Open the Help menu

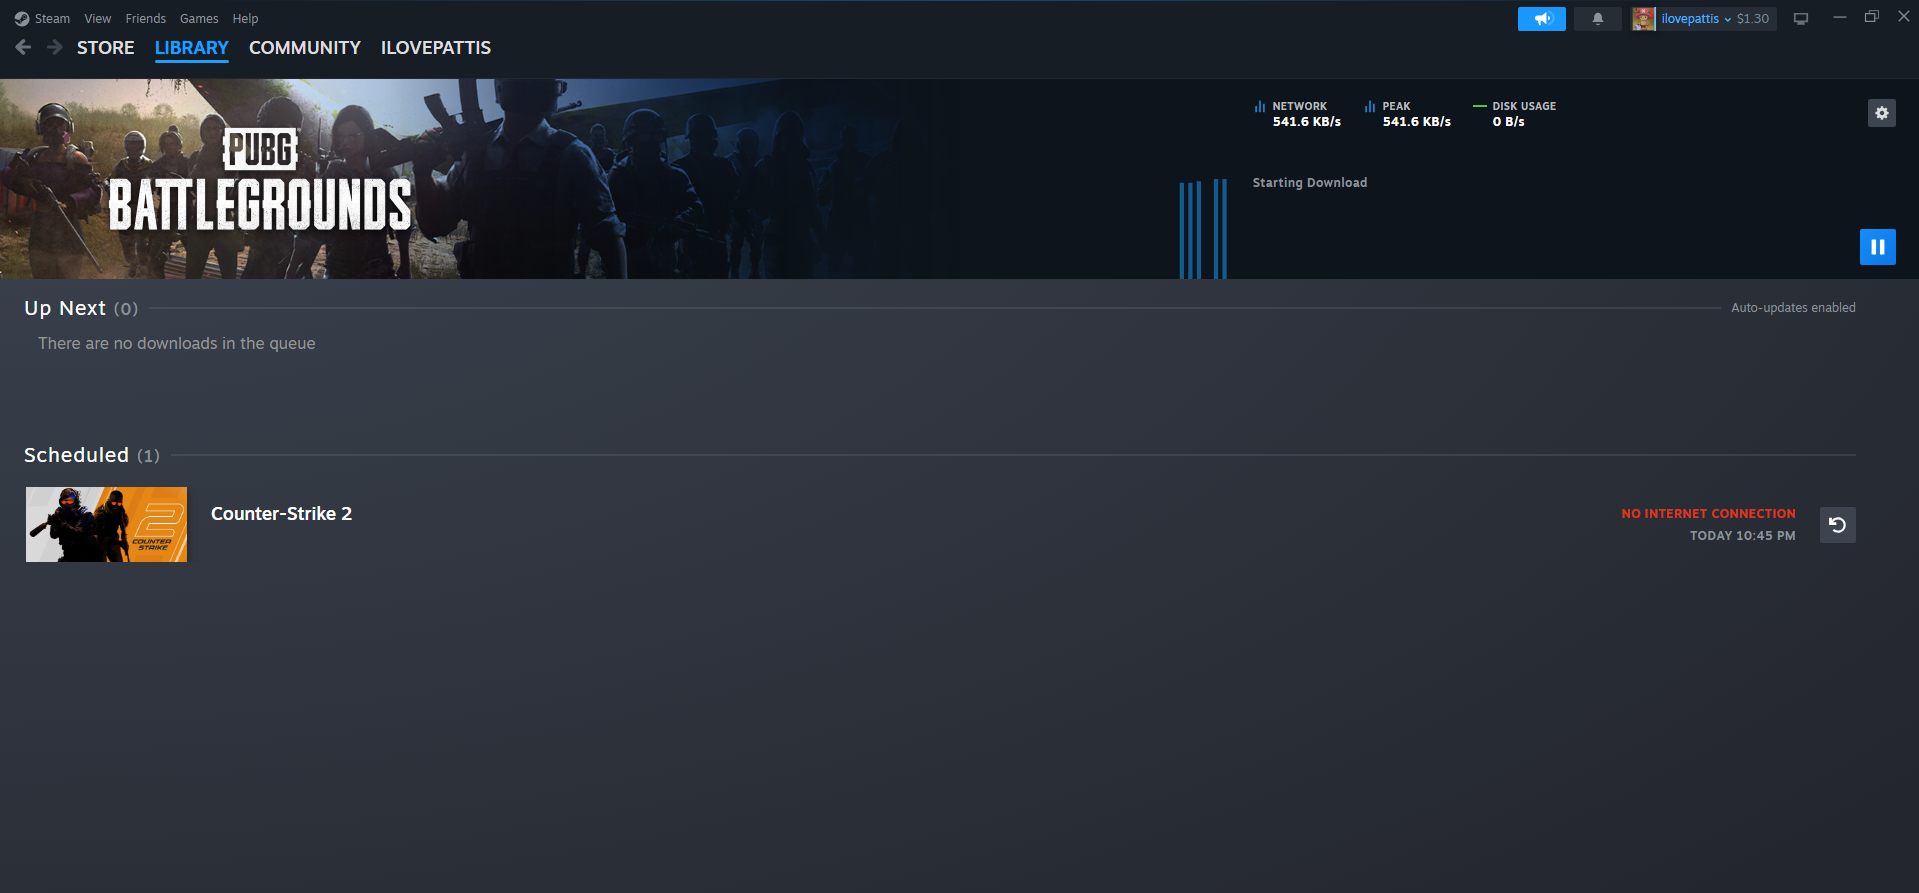click(245, 19)
